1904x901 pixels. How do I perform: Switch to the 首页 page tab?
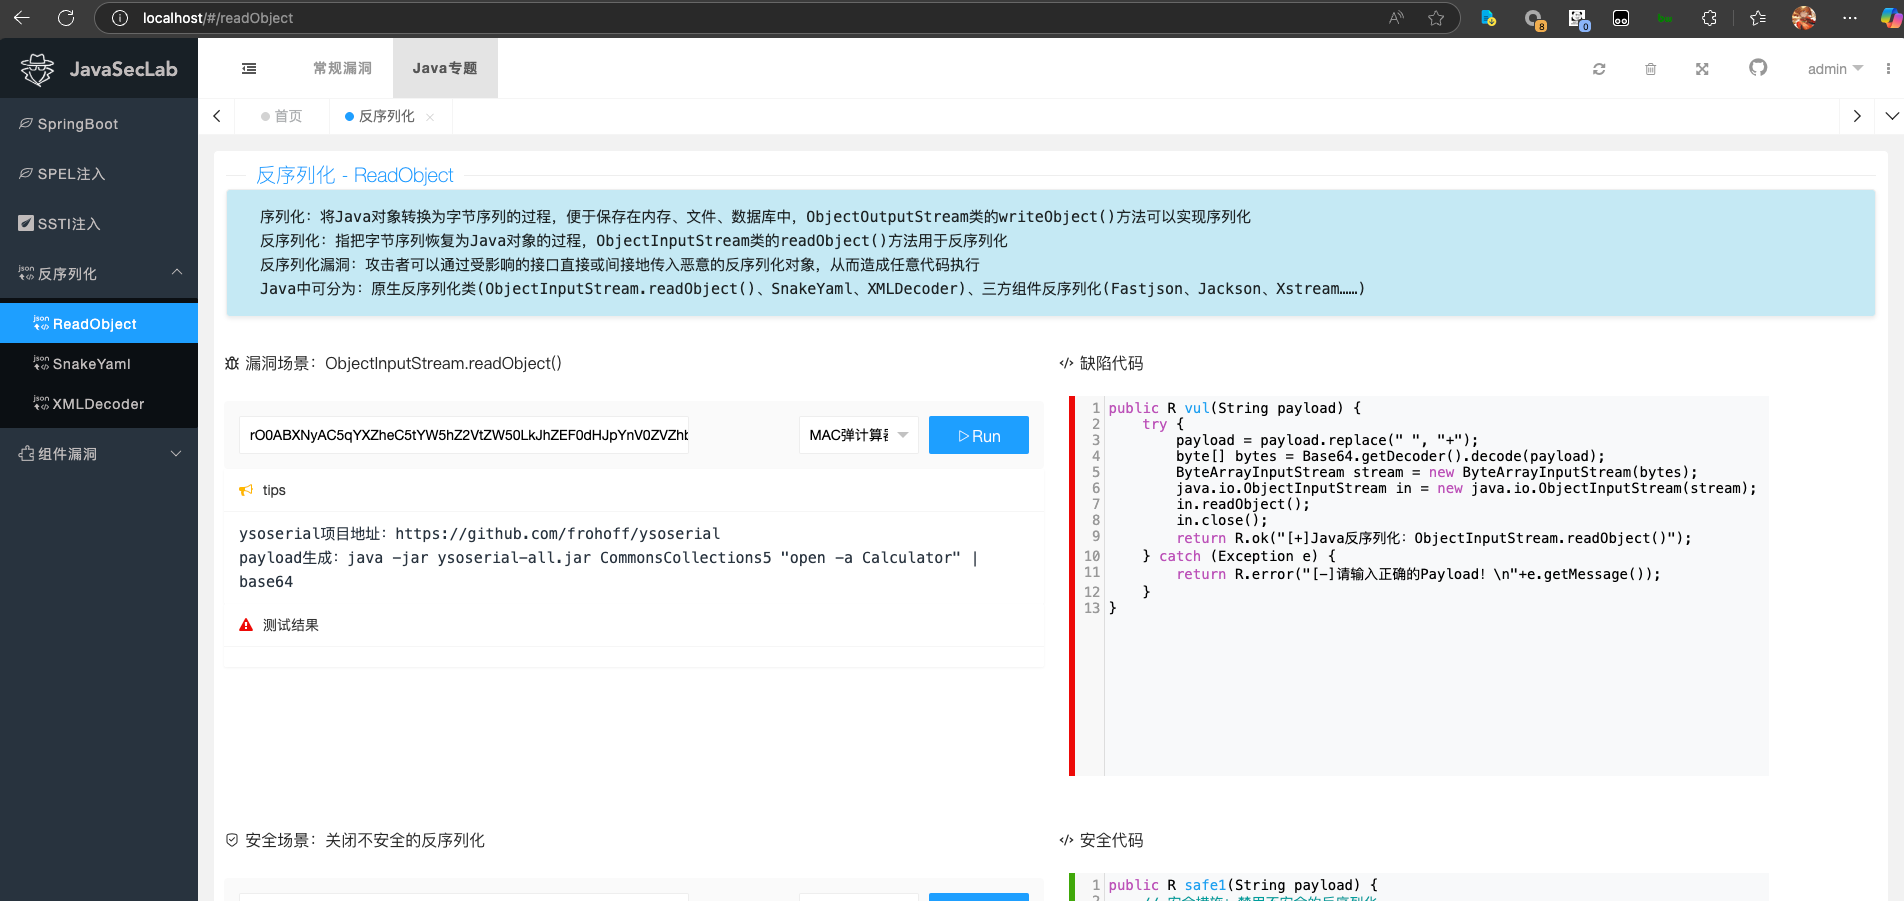tap(282, 116)
